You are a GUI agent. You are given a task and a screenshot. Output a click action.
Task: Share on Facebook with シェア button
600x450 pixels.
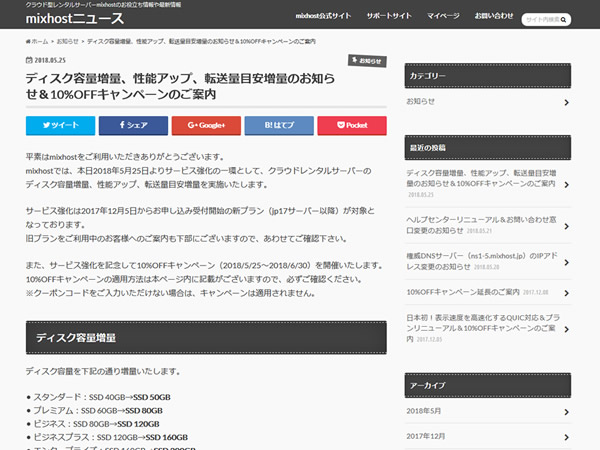pyautogui.click(x=133, y=126)
